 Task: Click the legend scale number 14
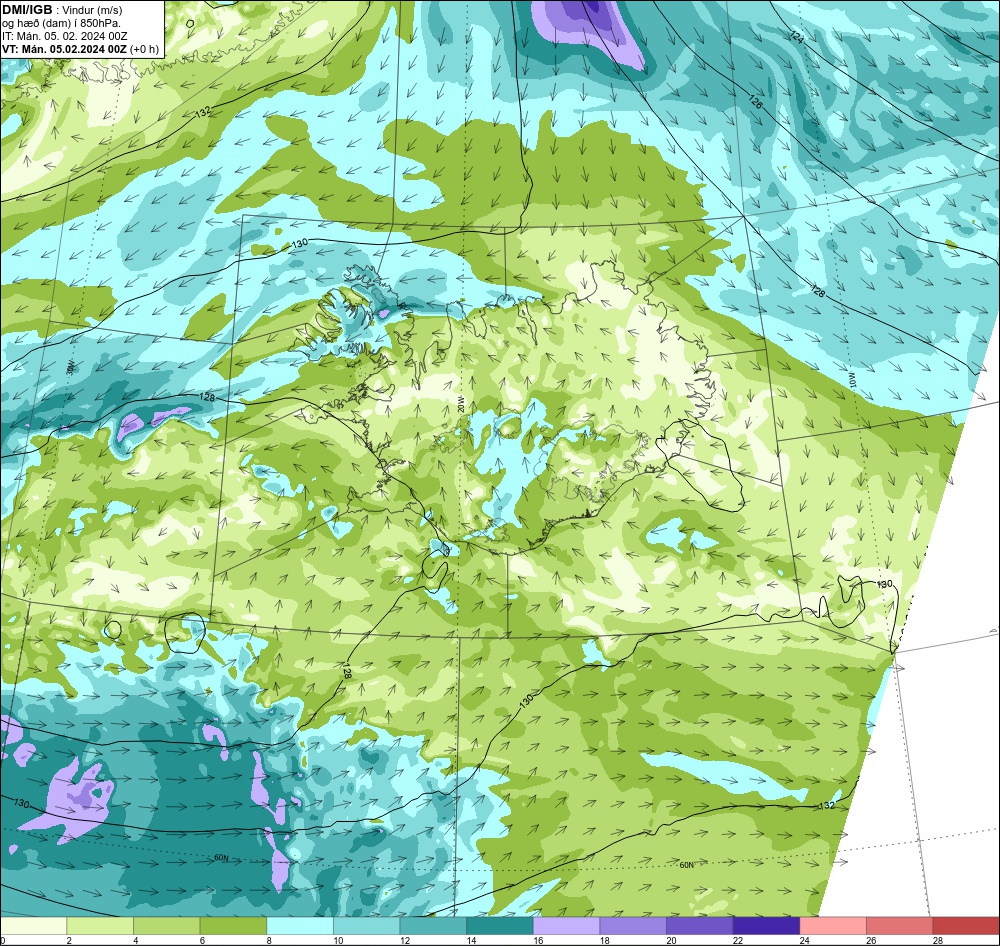pos(471,940)
